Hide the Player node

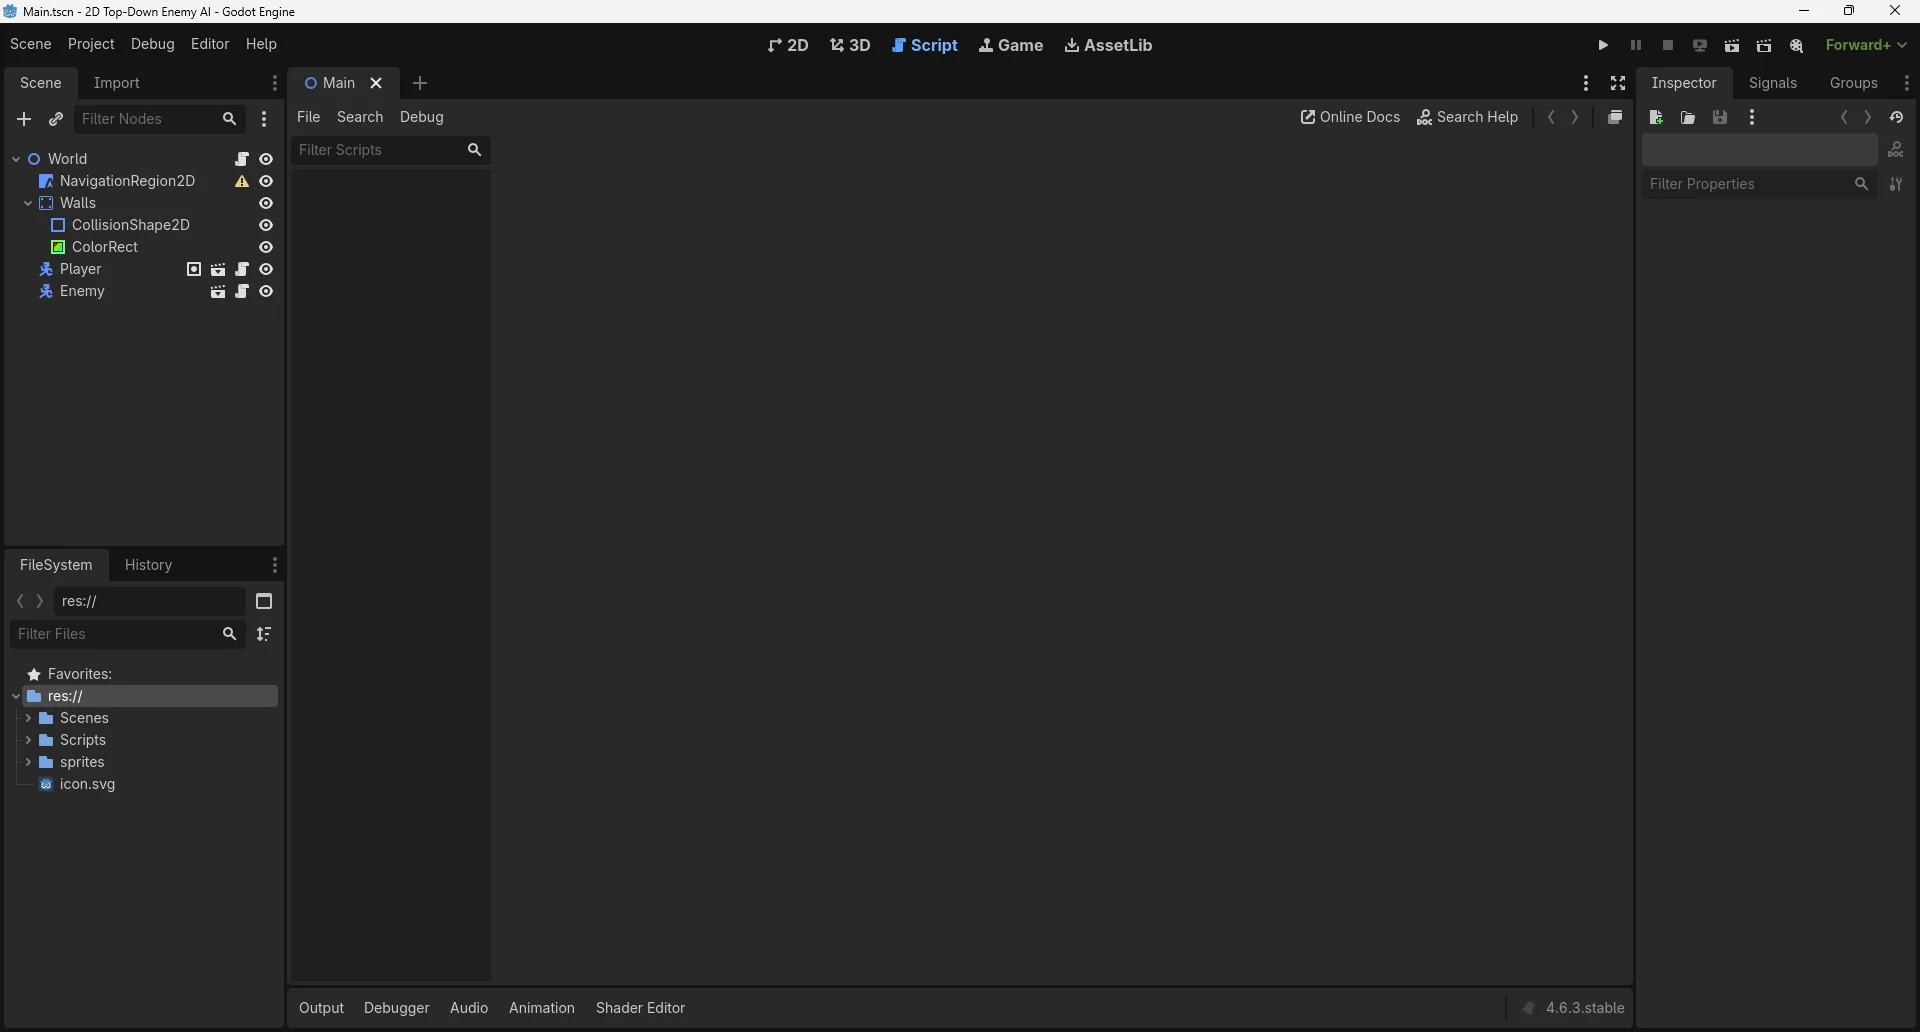click(x=266, y=269)
